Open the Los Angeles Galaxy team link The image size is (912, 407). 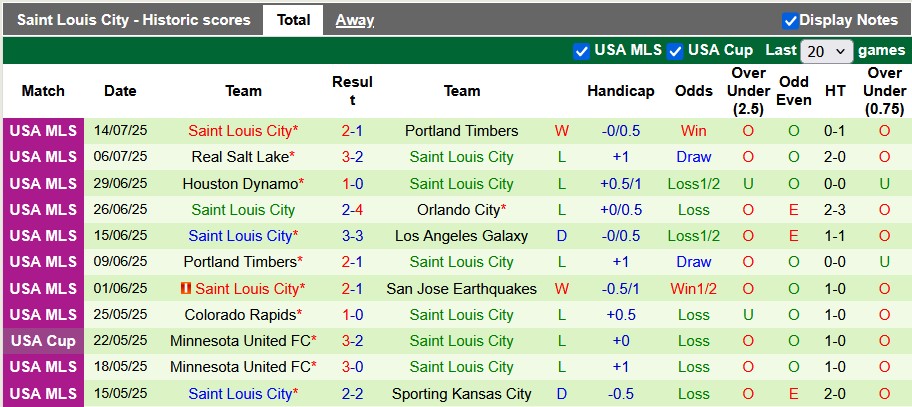tap(461, 236)
